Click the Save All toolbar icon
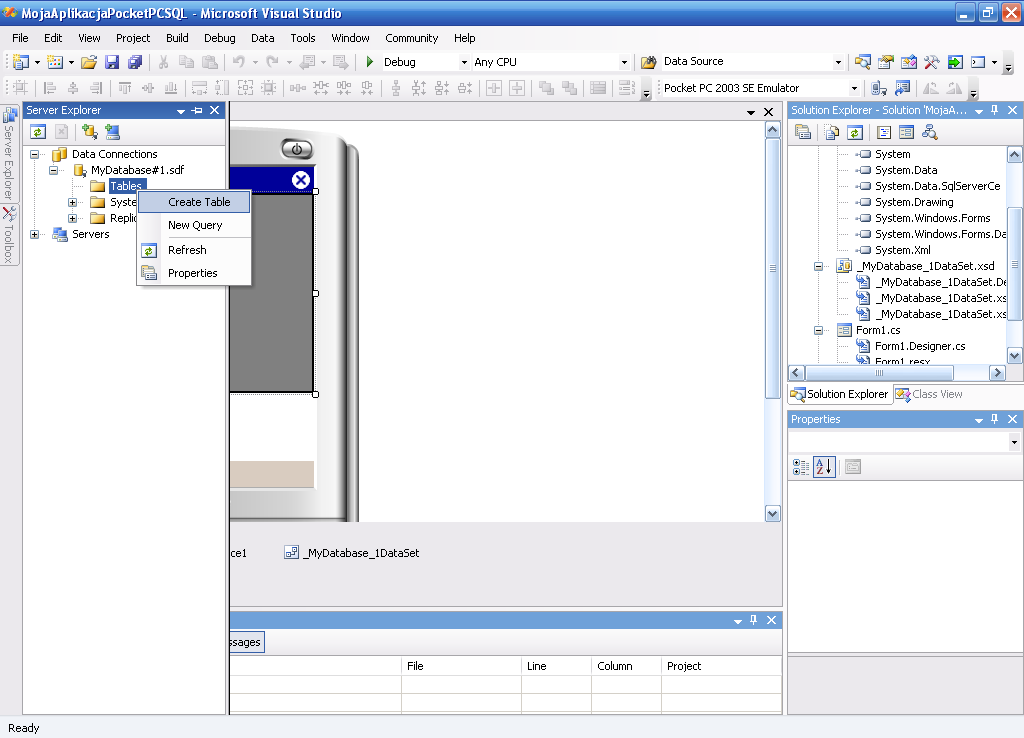This screenshot has height=738, width=1024. 135,62
